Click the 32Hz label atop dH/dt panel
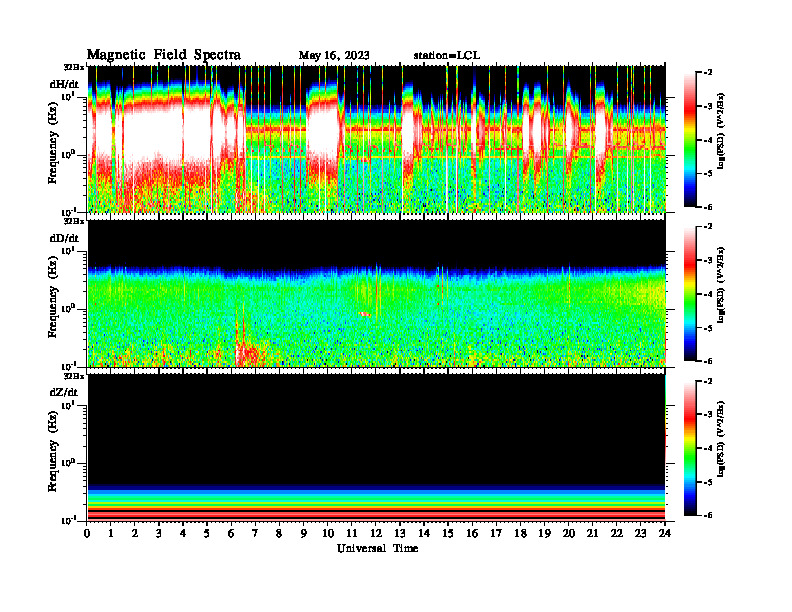This screenshot has height=612, width=792. coord(74,67)
